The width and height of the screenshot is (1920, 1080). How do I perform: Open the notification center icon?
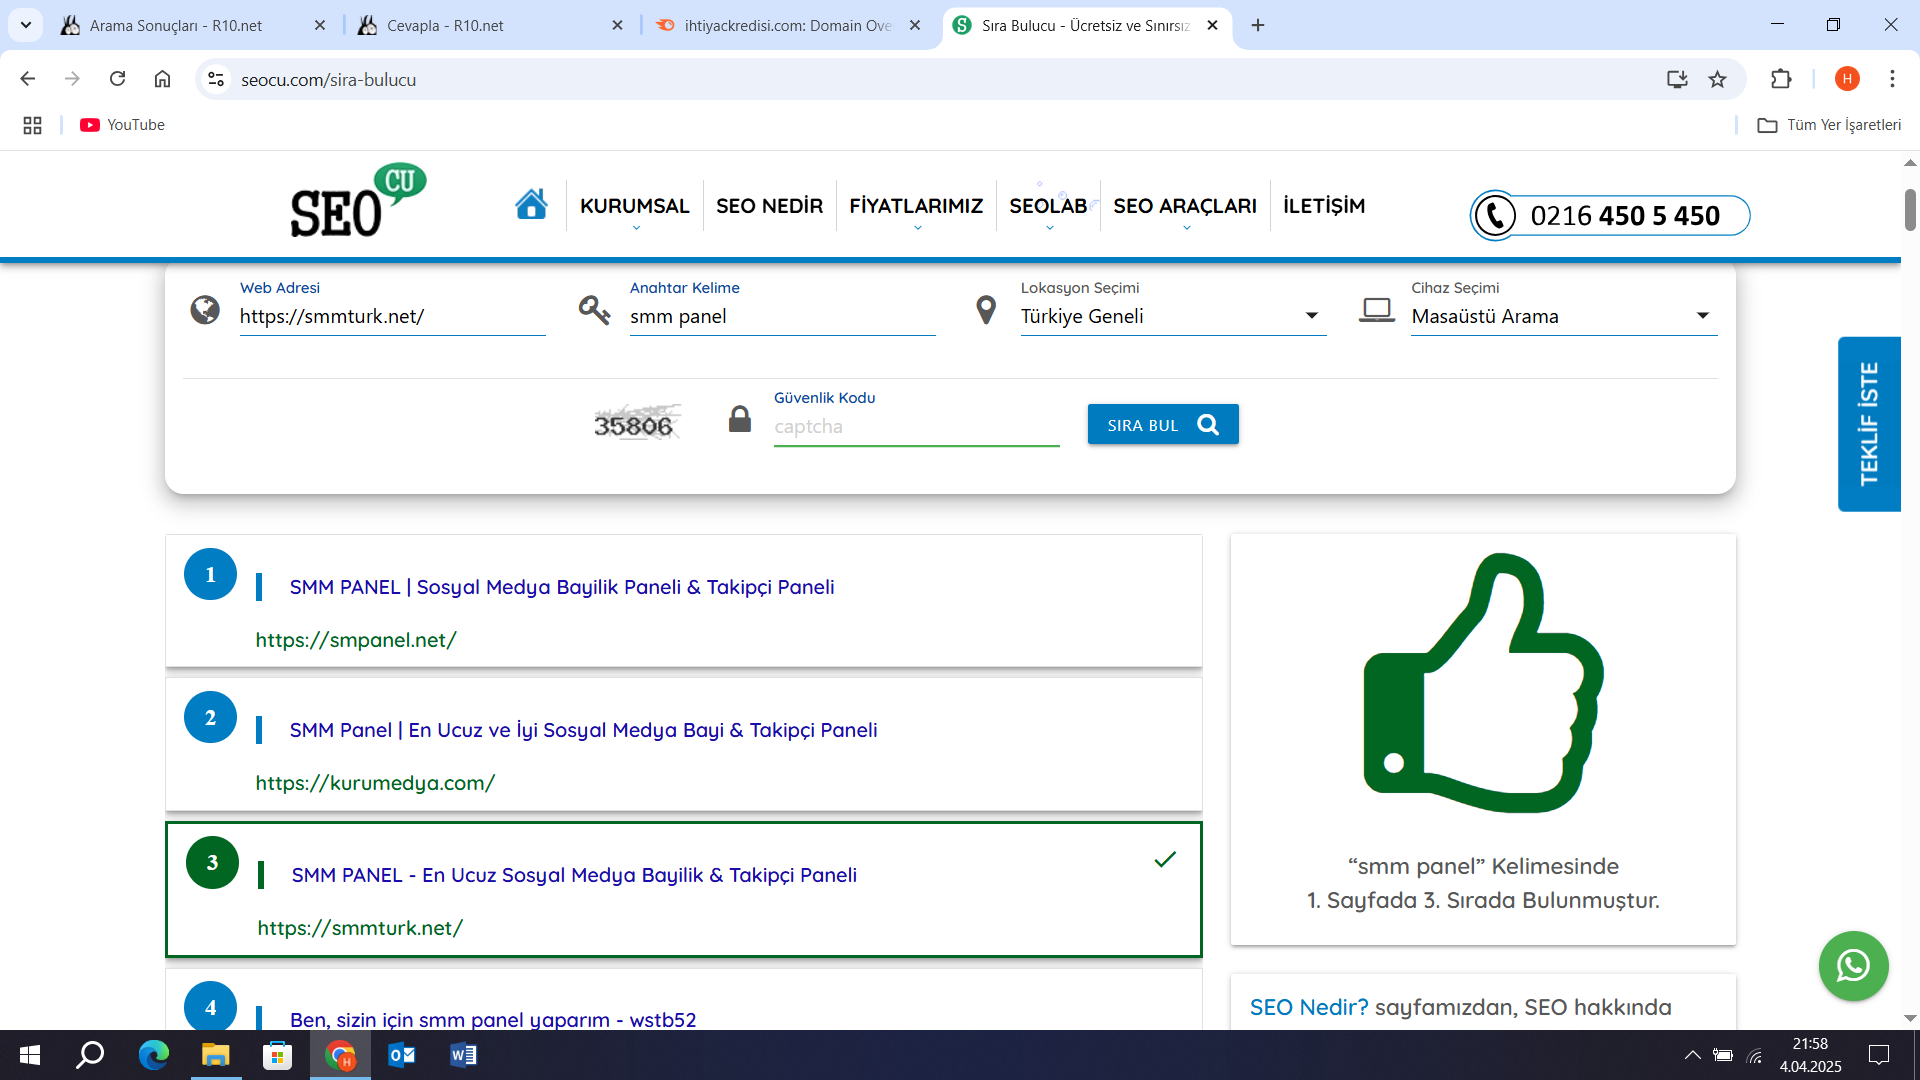(x=1879, y=1055)
